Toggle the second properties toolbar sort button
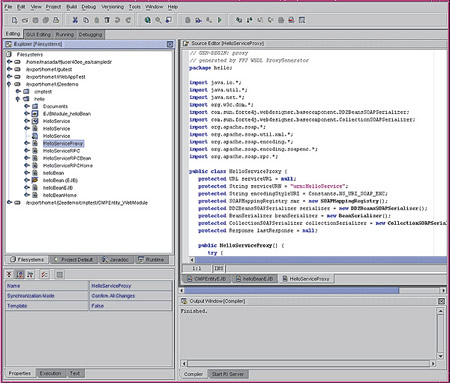Image resolution: width=450 pixels, height=383 pixels. pyautogui.click(x=30, y=274)
